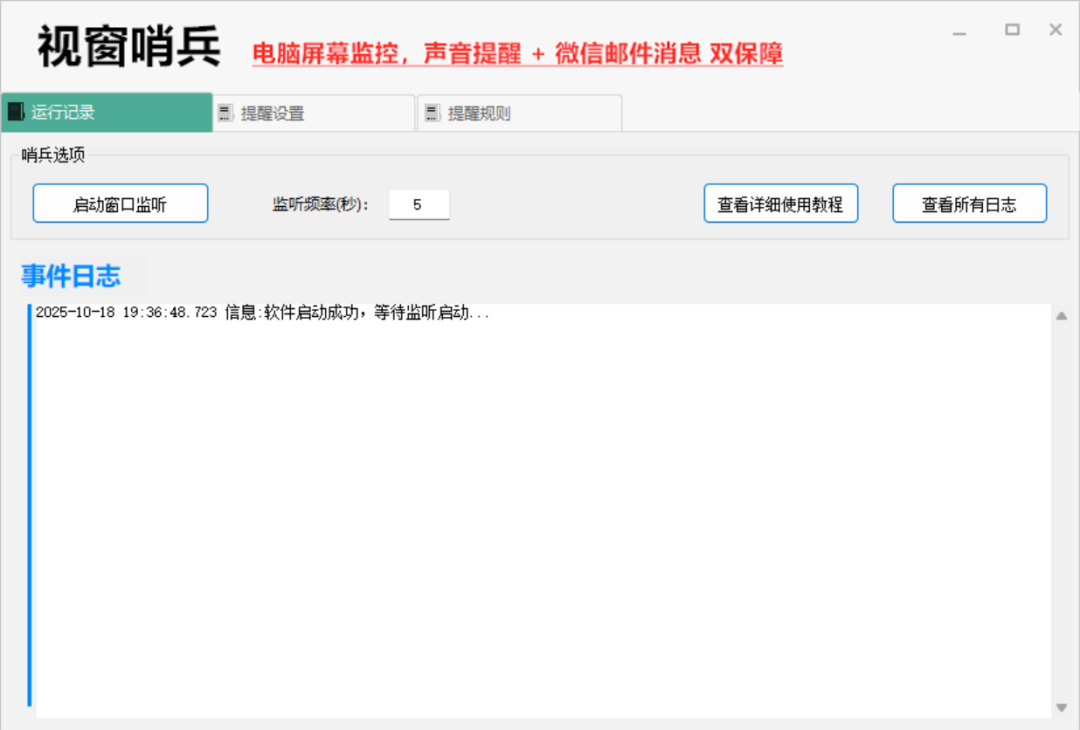Click the 事件日志 heading

71,275
